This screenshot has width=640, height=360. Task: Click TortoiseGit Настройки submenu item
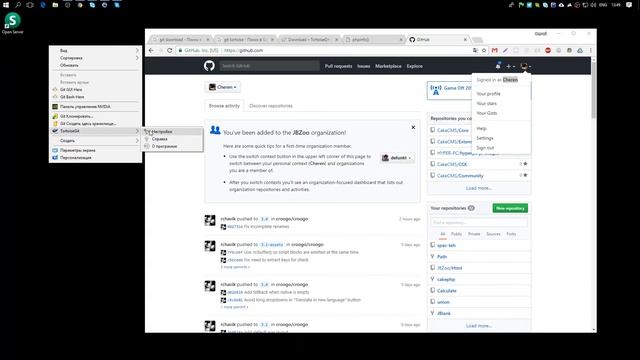pyautogui.click(x=172, y=131)
